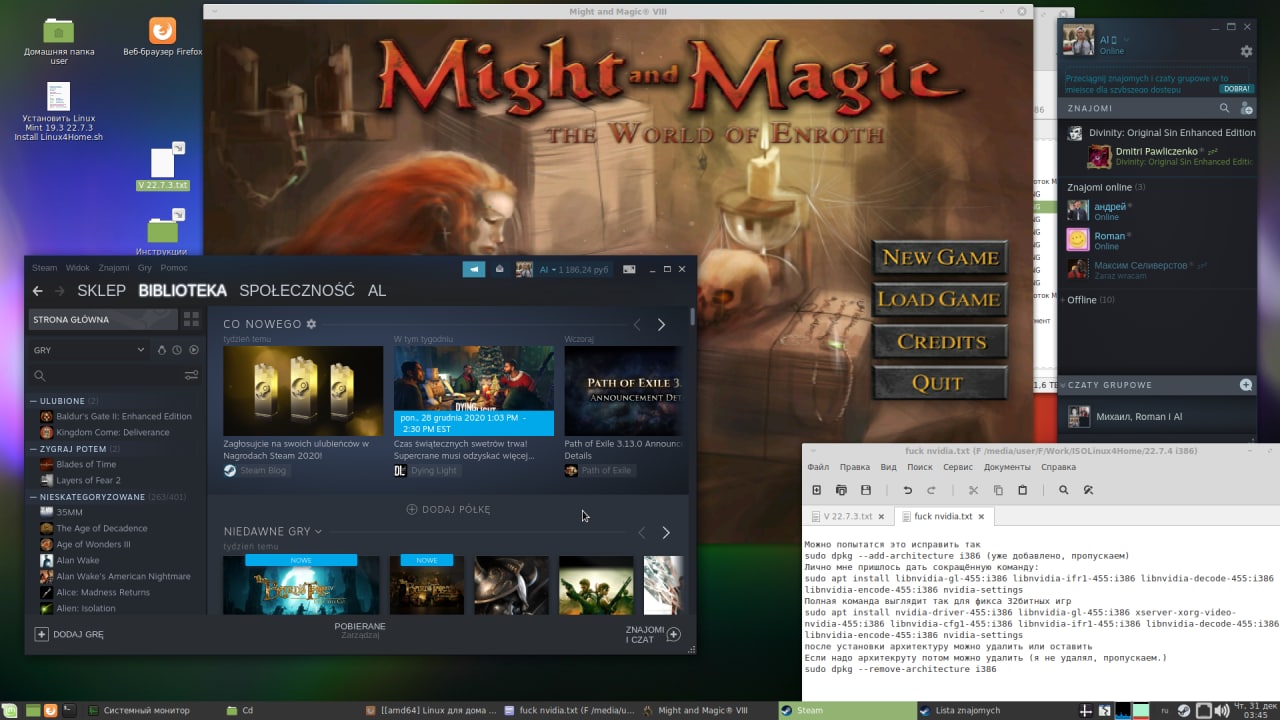This screenshot has height=720, width=1280.
Task: Open the Firefox browser desktop icon
Action: coord(162,31)
